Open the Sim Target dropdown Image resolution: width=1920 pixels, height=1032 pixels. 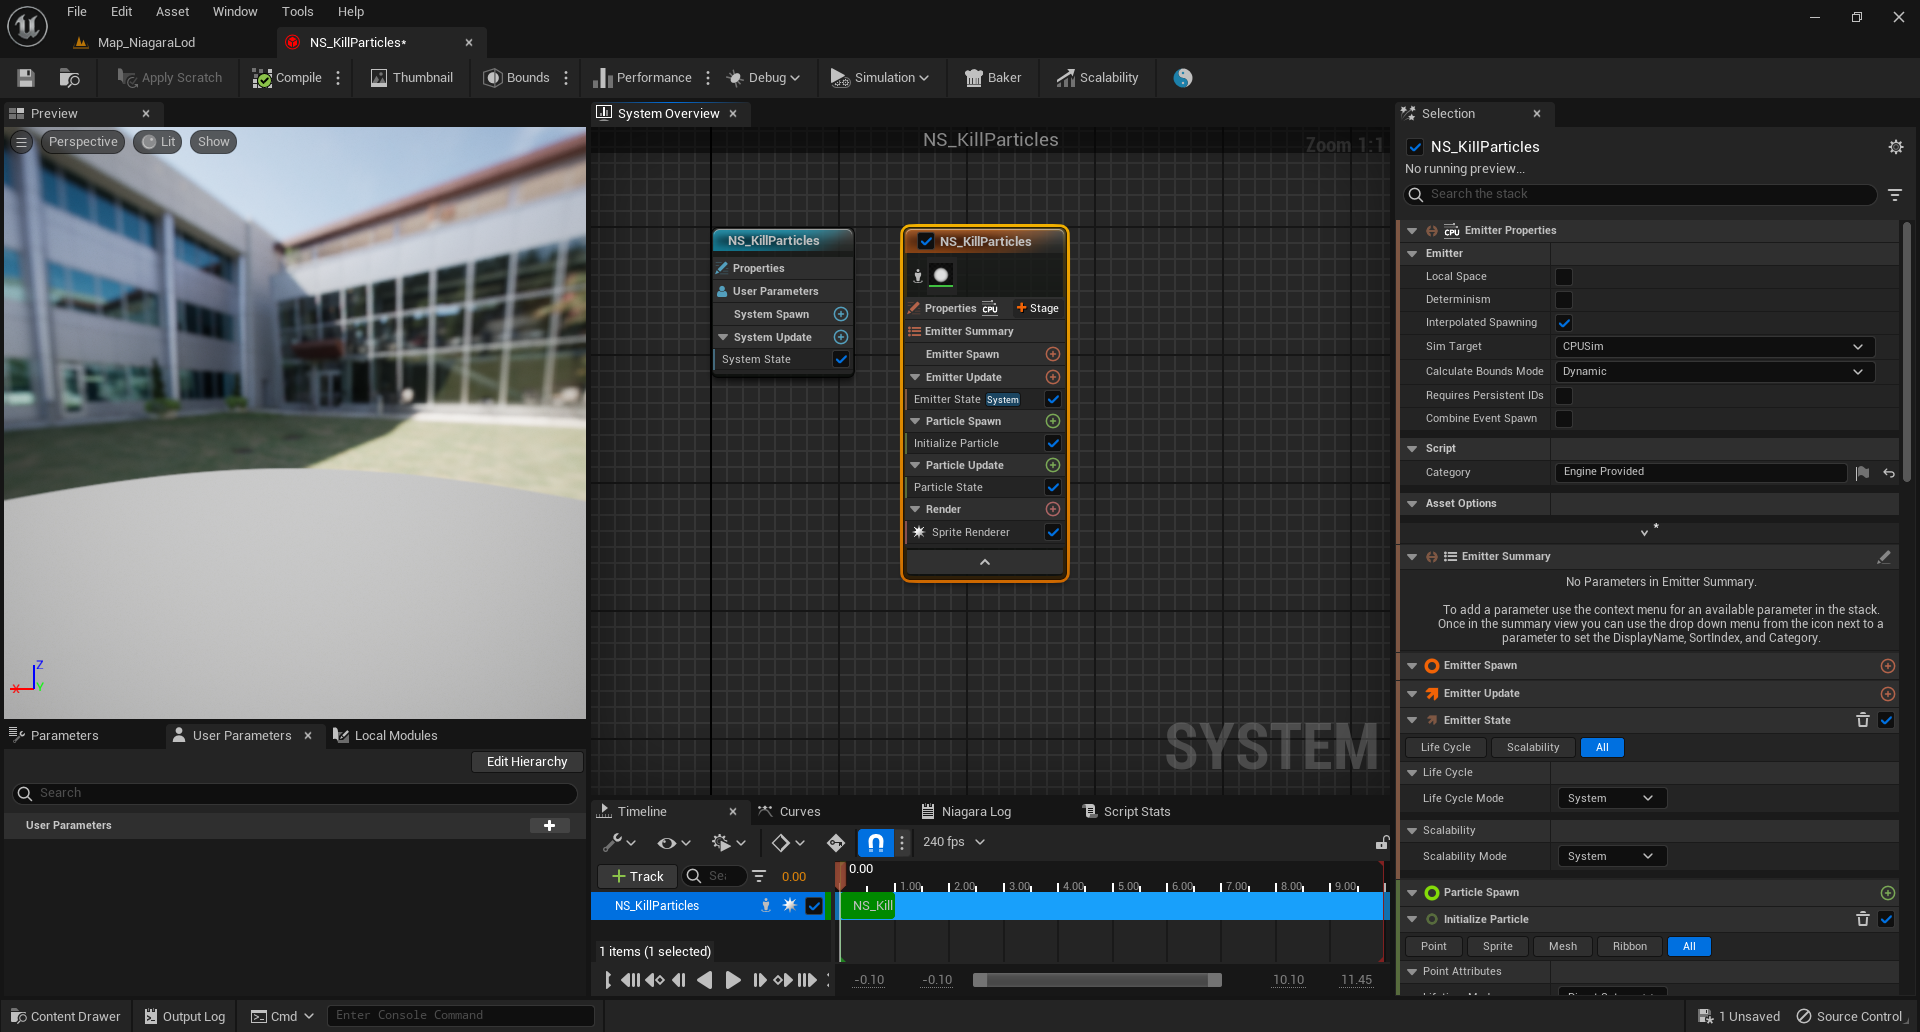click(1713, 347)
